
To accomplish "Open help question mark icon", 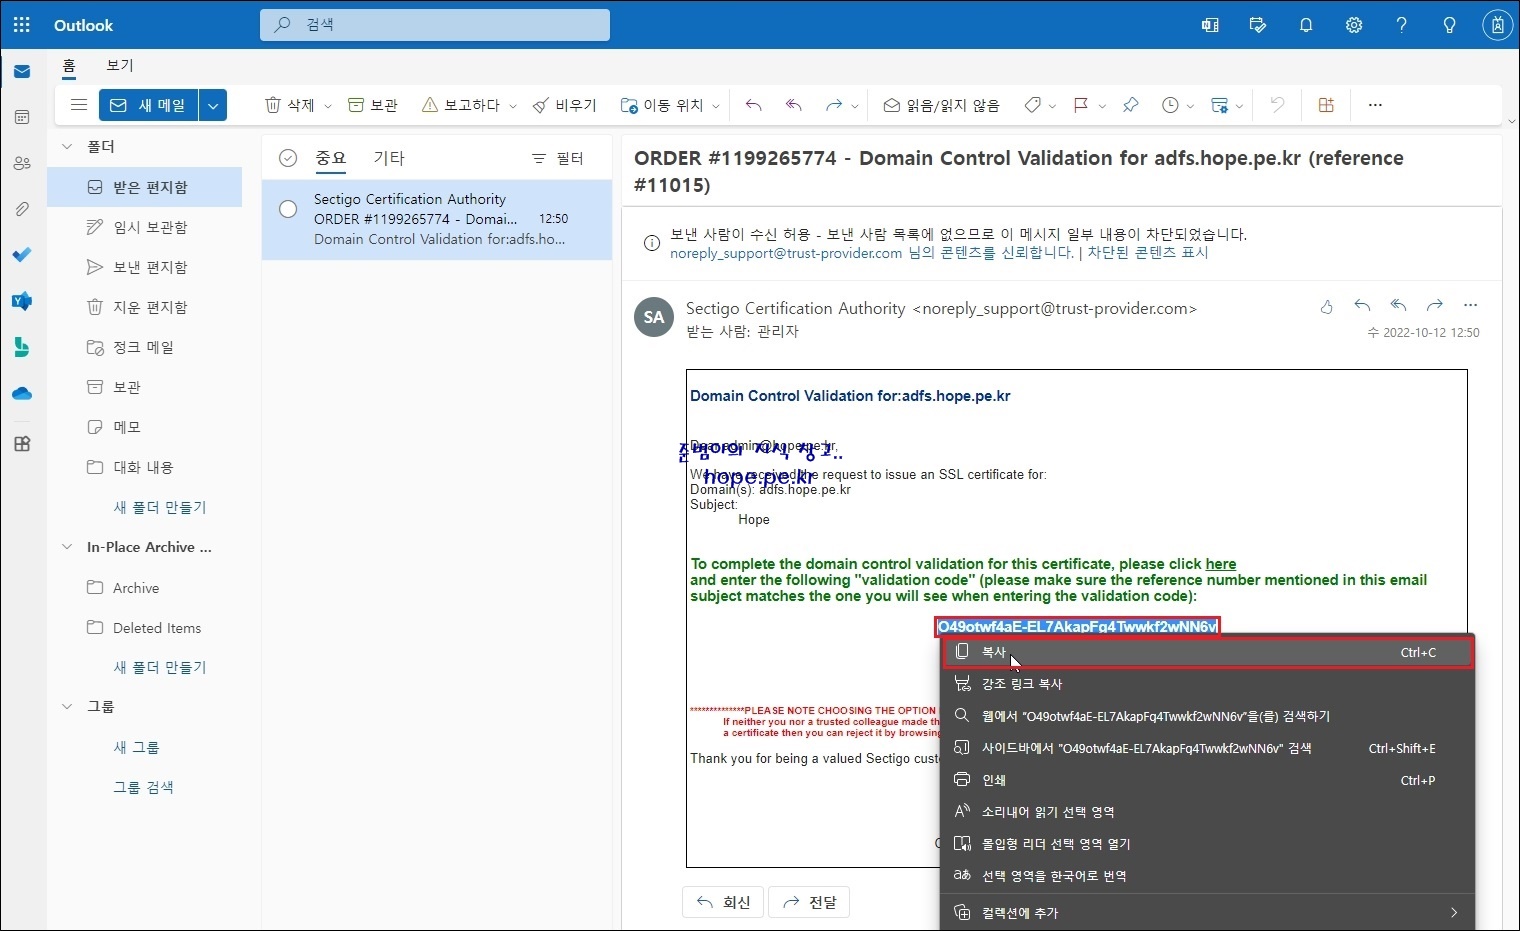I will (1402, 25).
